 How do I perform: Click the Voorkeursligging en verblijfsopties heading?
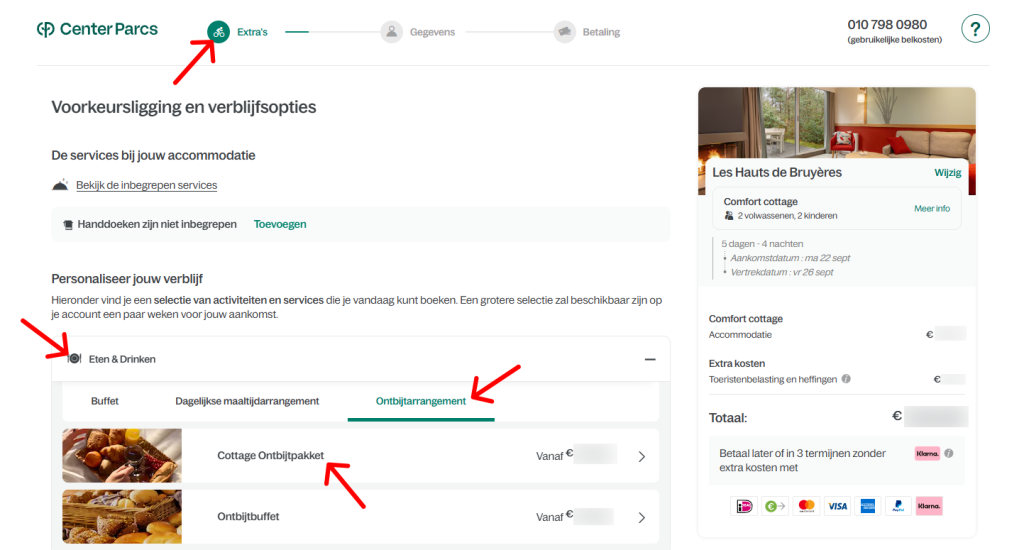click(x=184, y=107)
